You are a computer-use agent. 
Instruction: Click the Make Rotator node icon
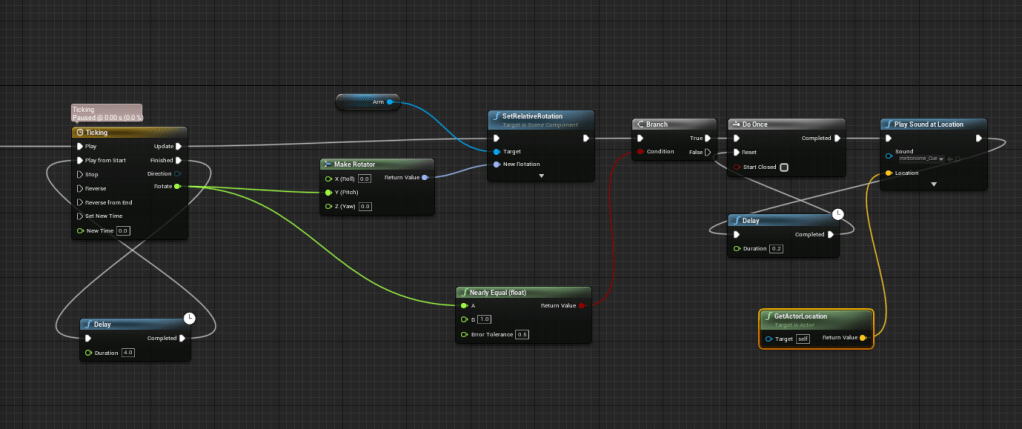point(327,164)
